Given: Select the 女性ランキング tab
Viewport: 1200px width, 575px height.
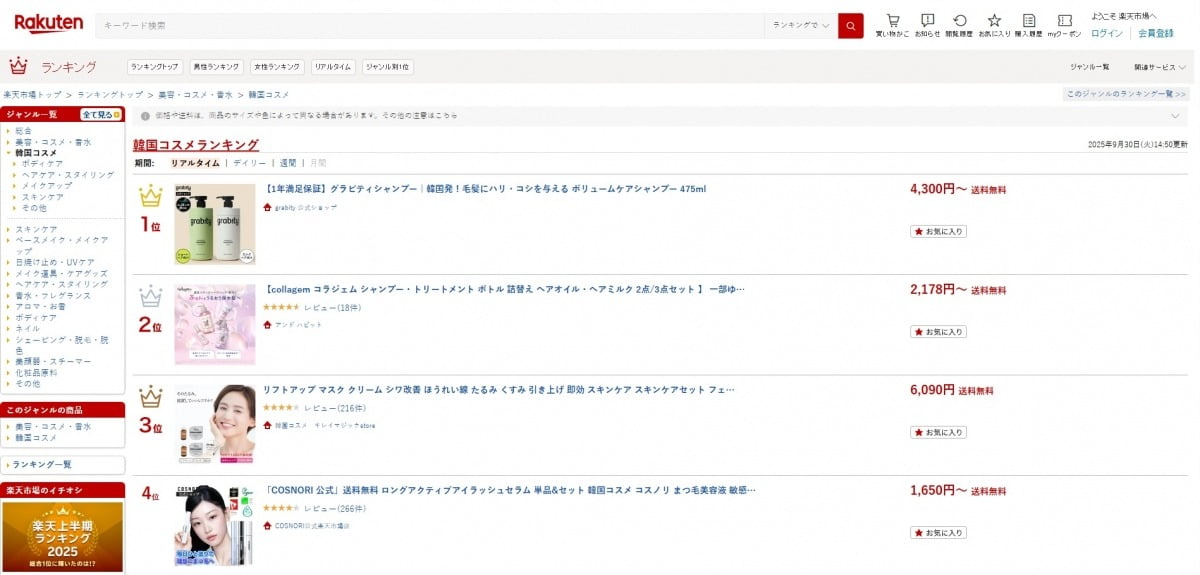Looking at the screenshot, I should tap(277, 67).
